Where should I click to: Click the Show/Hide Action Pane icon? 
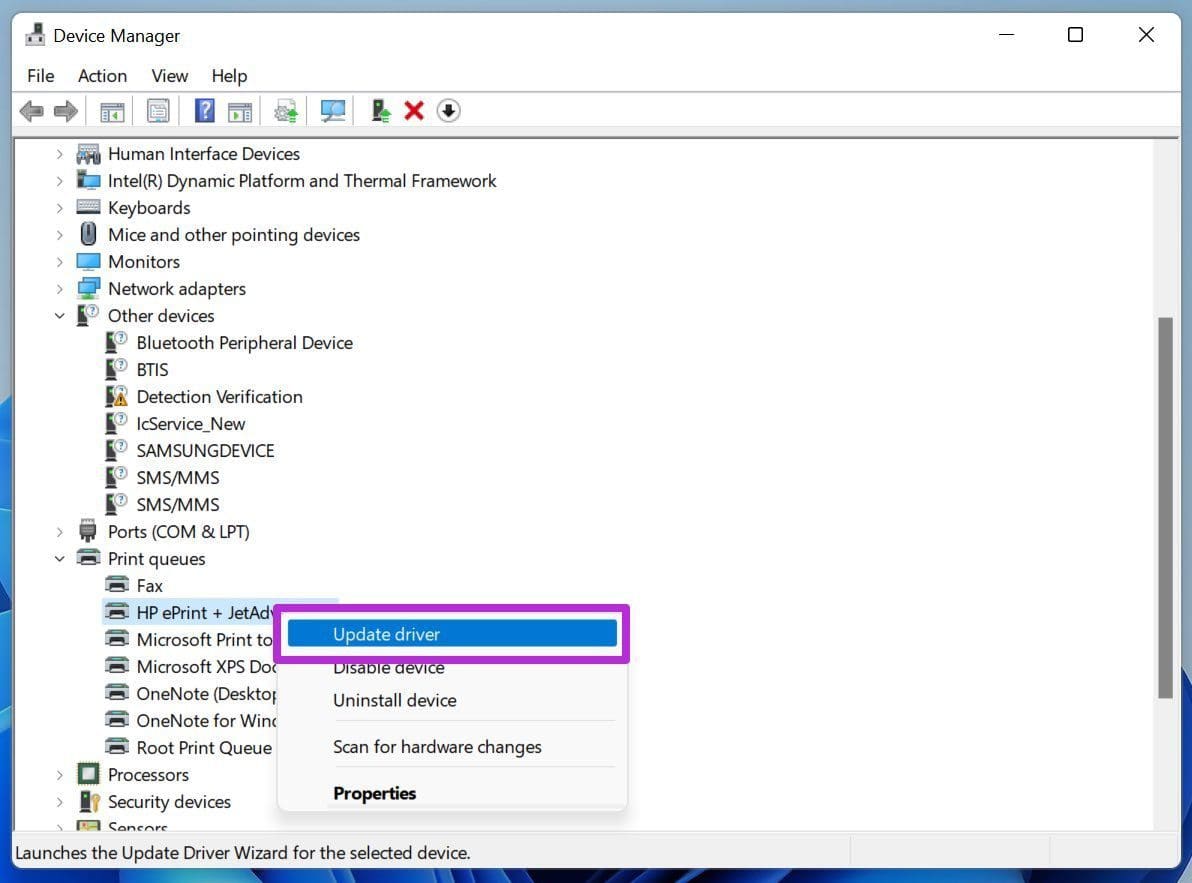click(239, 112)
